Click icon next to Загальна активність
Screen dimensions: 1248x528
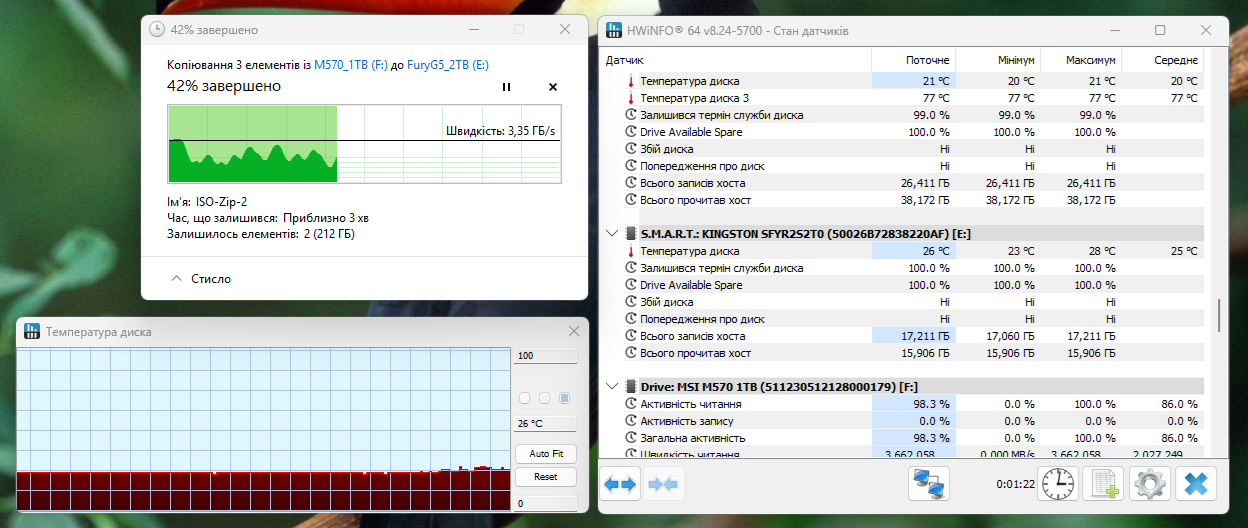coord(630,438)
